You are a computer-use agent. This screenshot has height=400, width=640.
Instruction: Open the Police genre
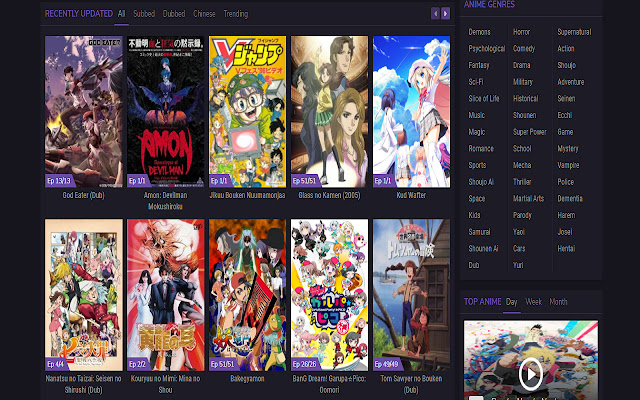(565, 182)
